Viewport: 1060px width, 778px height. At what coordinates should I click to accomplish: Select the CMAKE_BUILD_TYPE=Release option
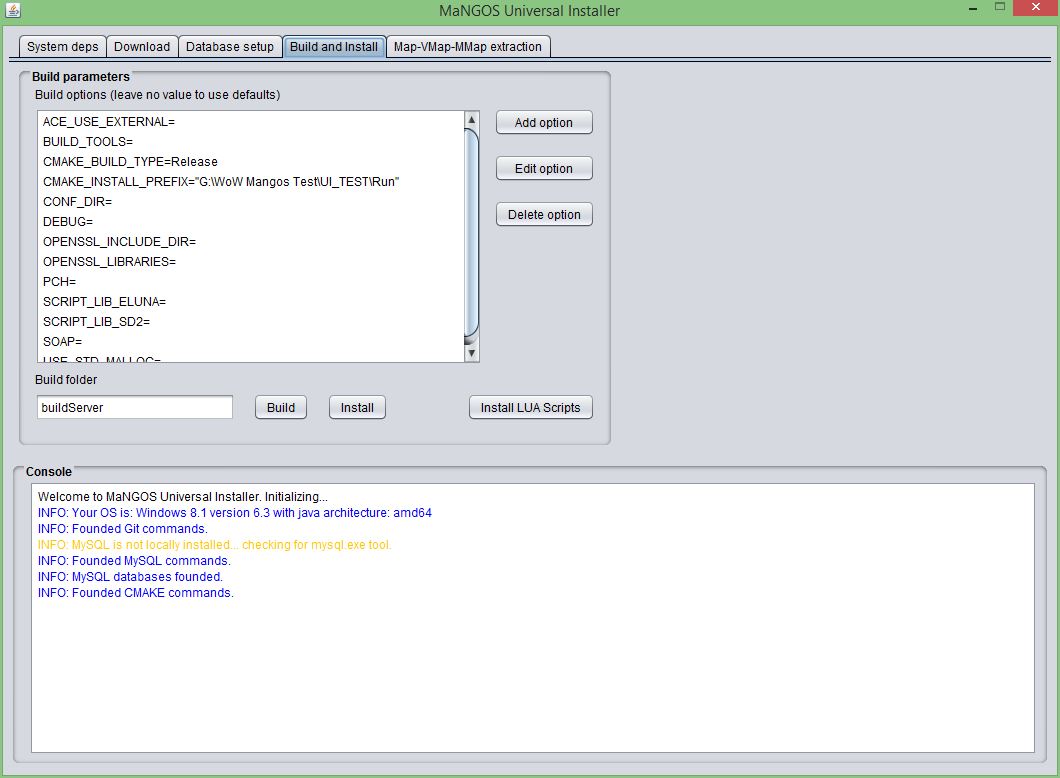click(251, 162)
